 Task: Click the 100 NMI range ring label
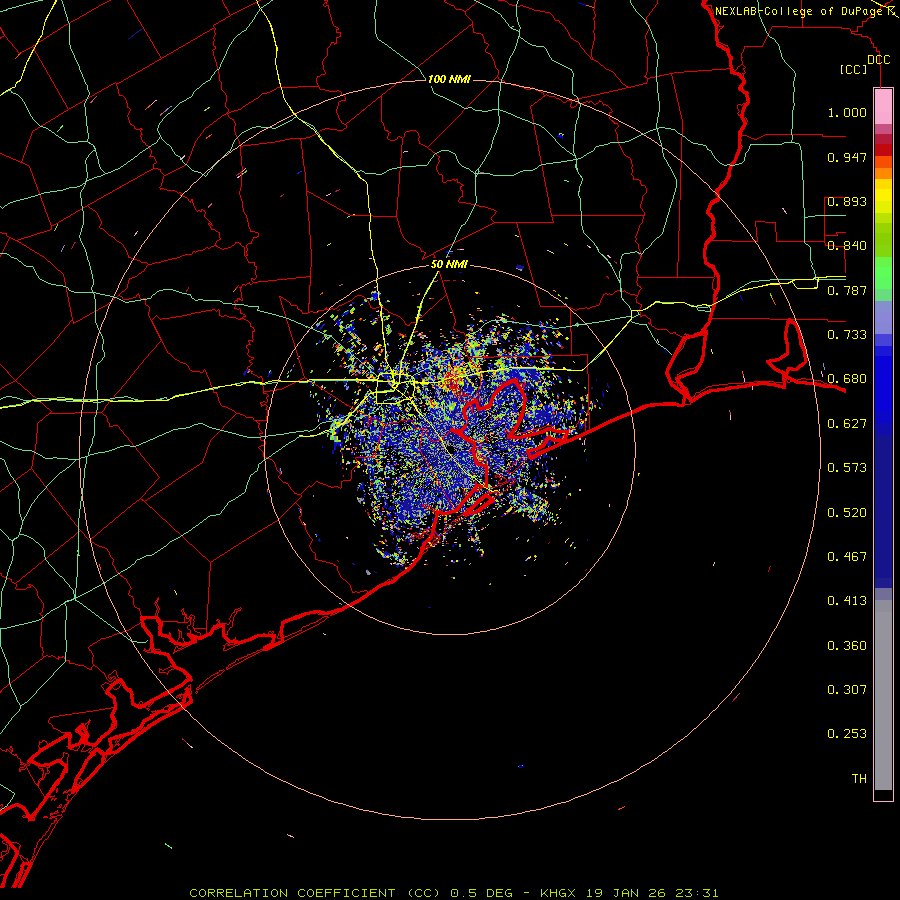[x=449, y=79]
